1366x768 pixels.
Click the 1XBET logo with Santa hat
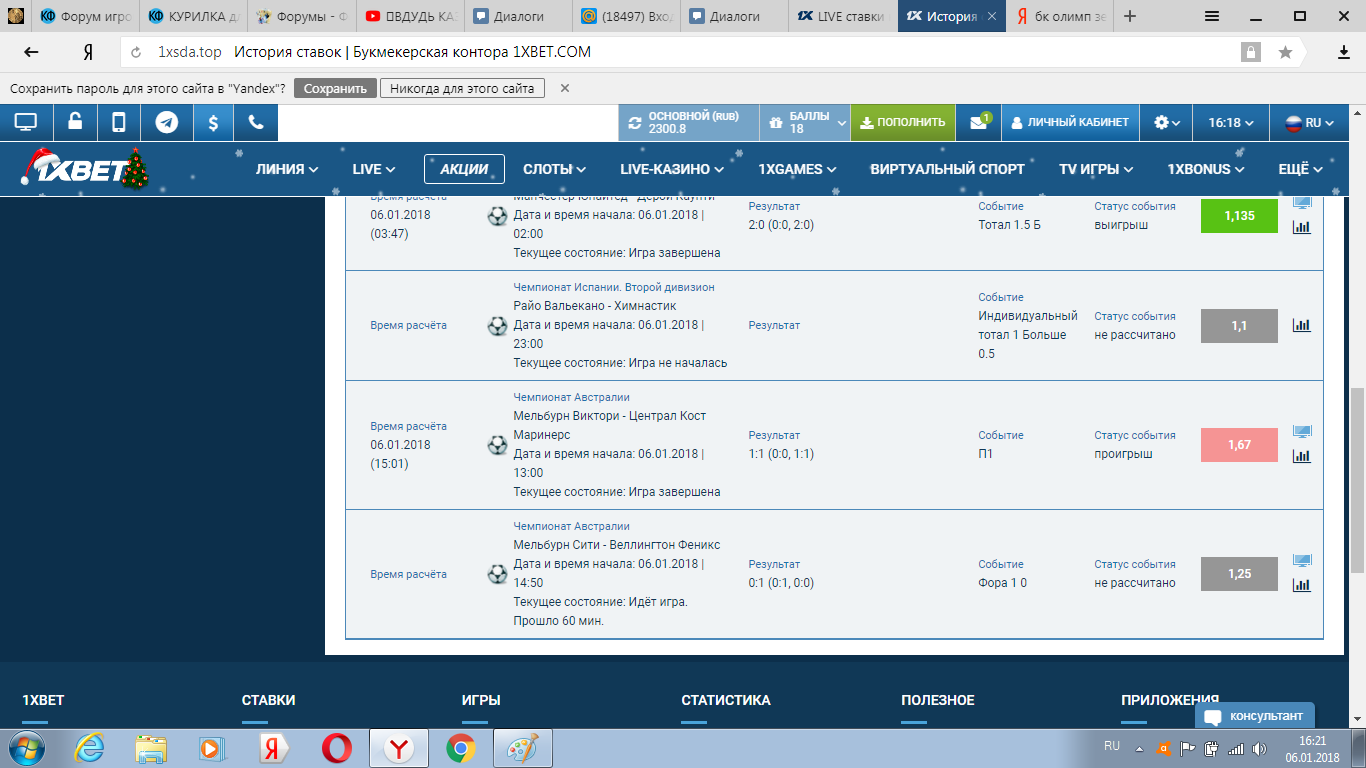coord(84,169)
